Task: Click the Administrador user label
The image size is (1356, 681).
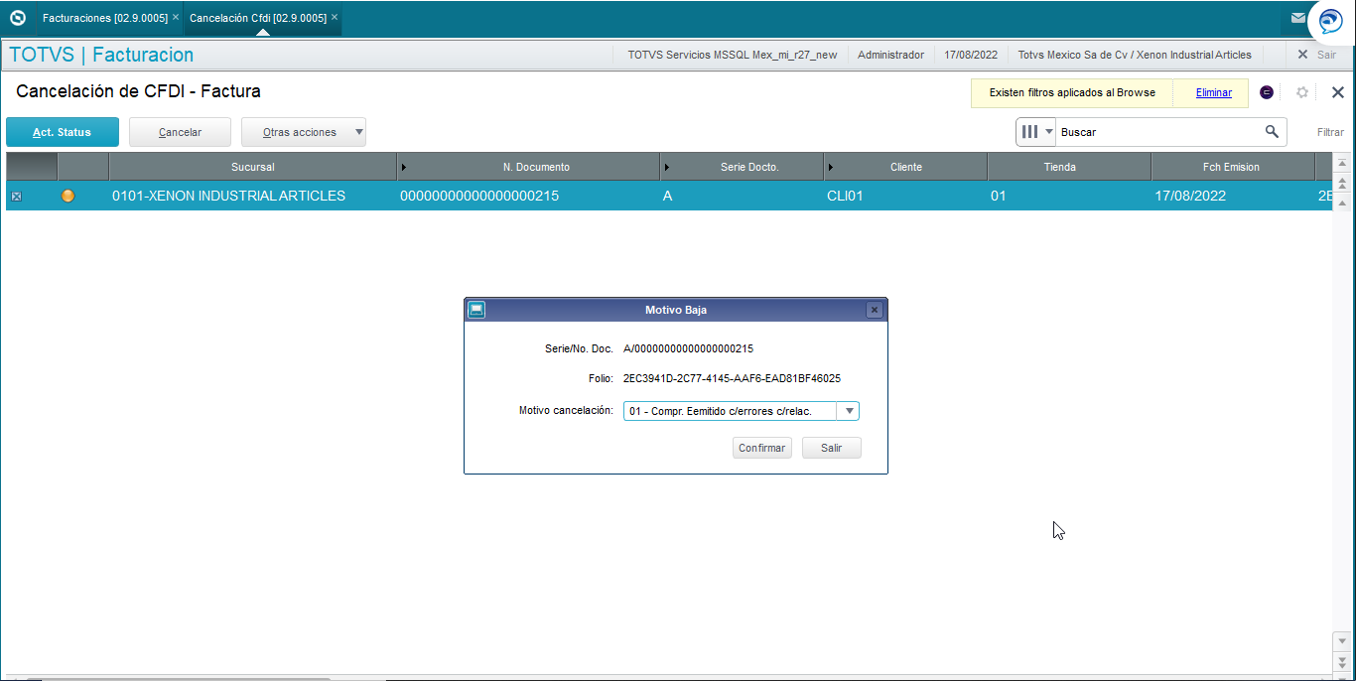Action: pos(891,55)
